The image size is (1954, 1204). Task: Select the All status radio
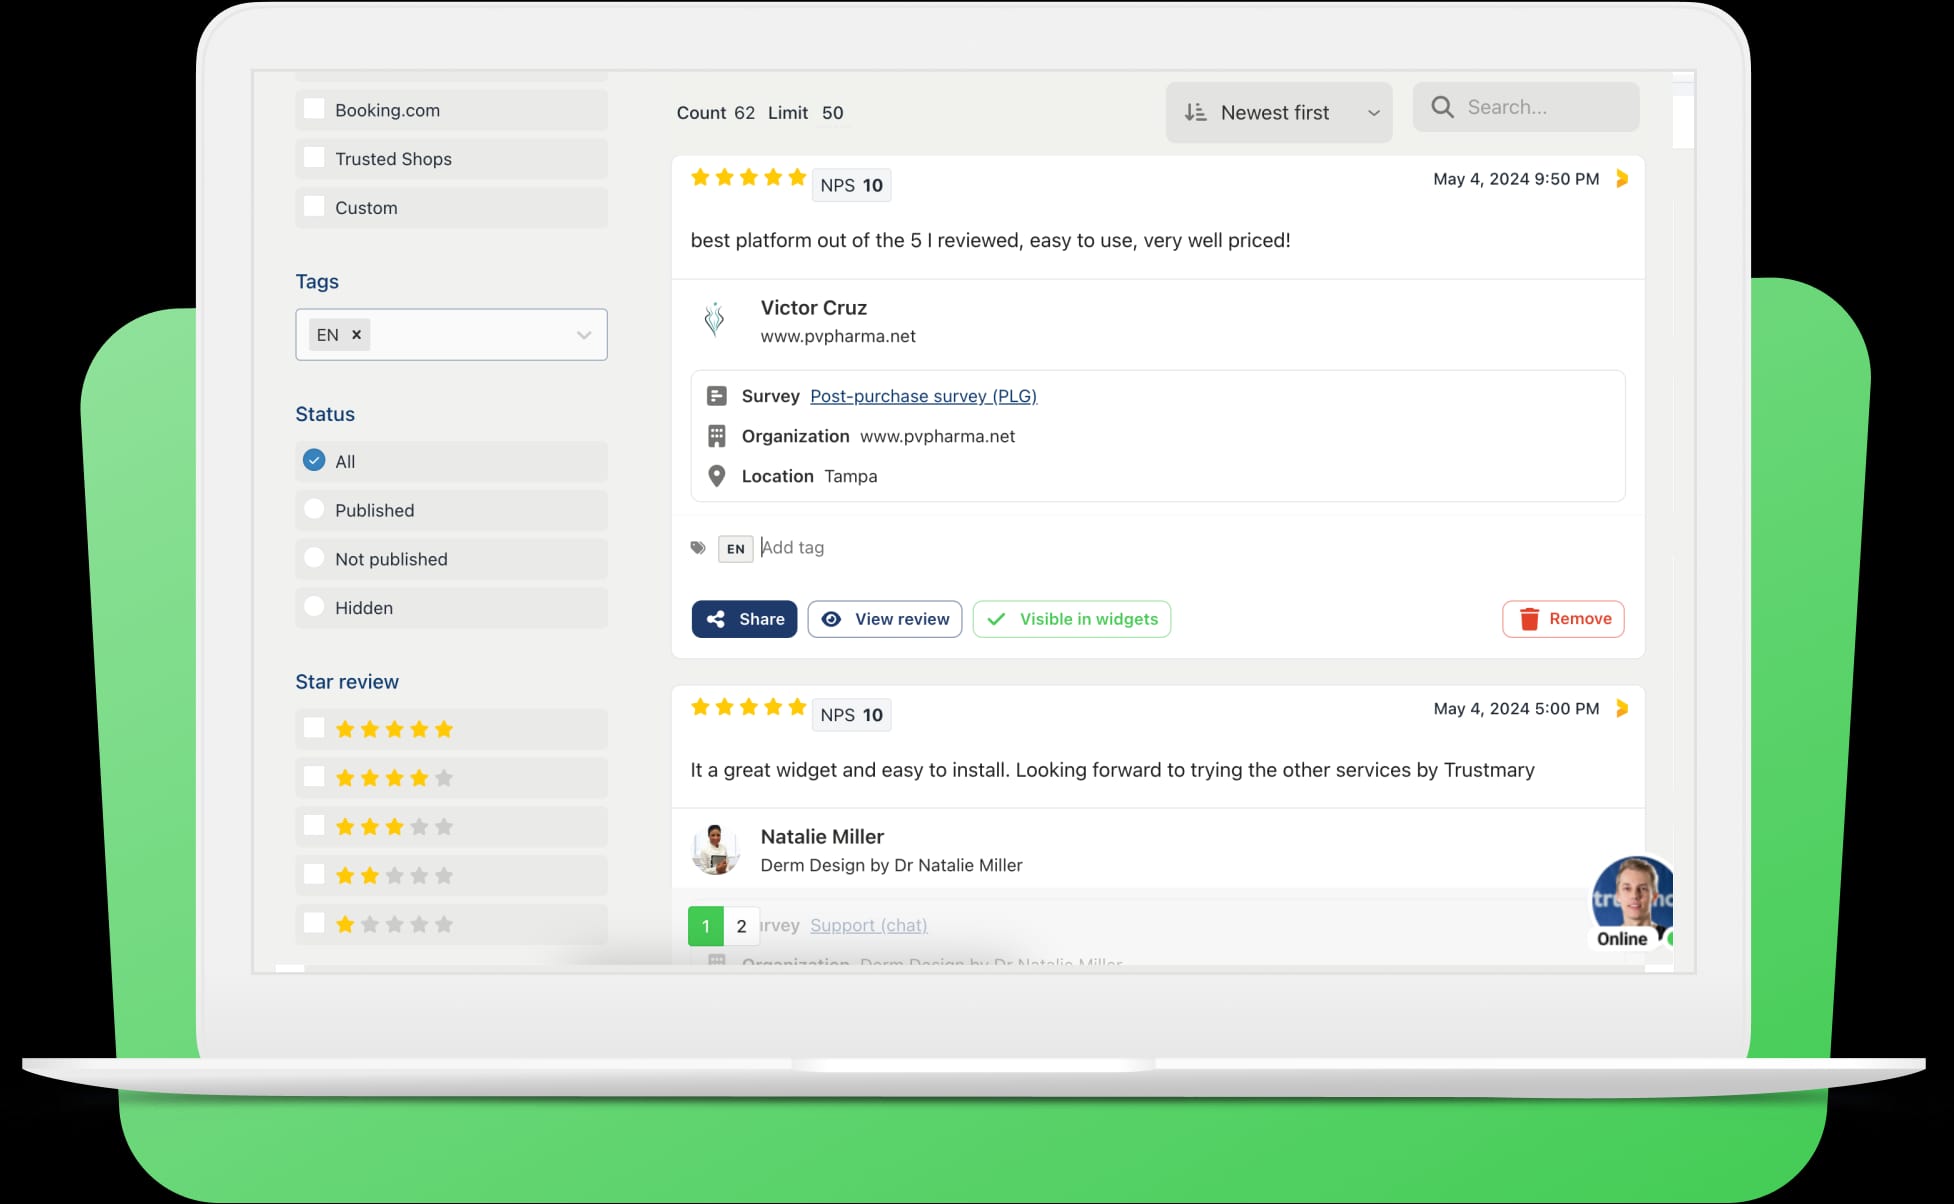(x=314, y=460)
